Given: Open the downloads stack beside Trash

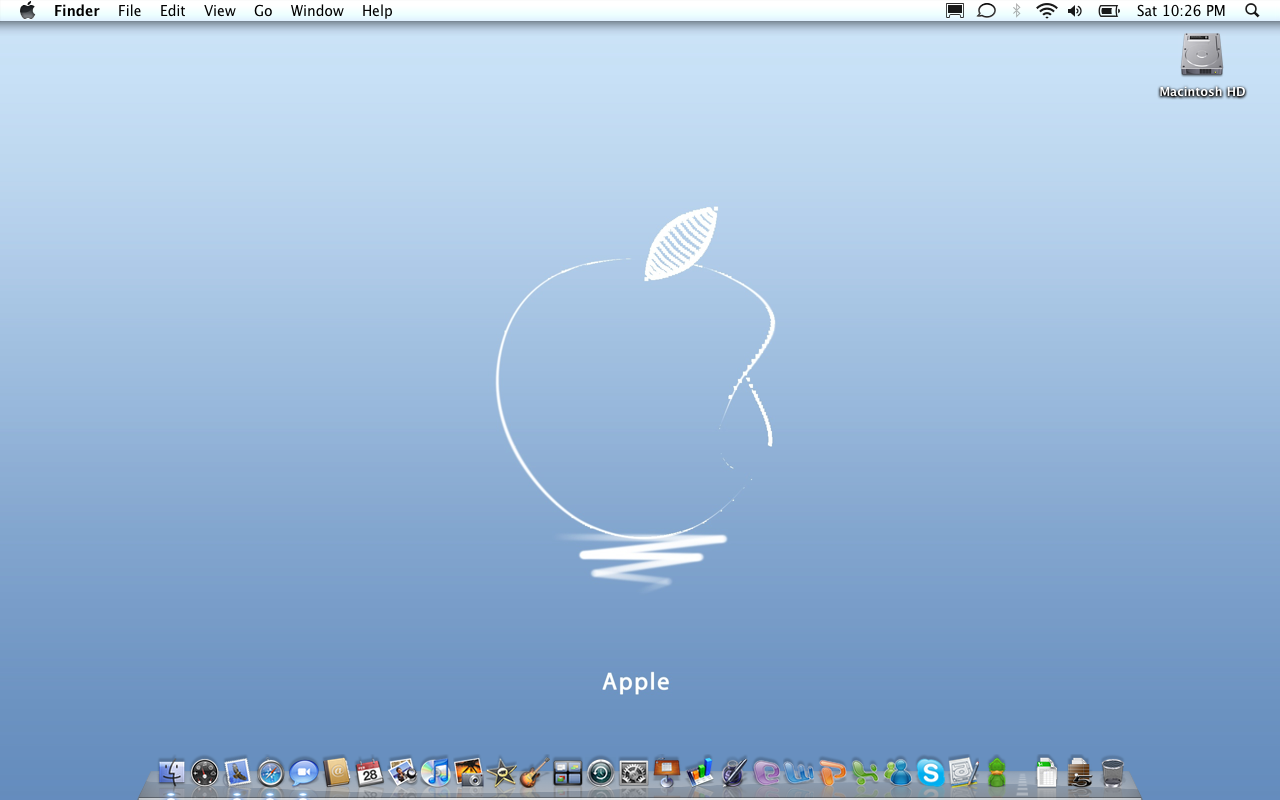Looking at the screenshot, I should [1079, 772].
